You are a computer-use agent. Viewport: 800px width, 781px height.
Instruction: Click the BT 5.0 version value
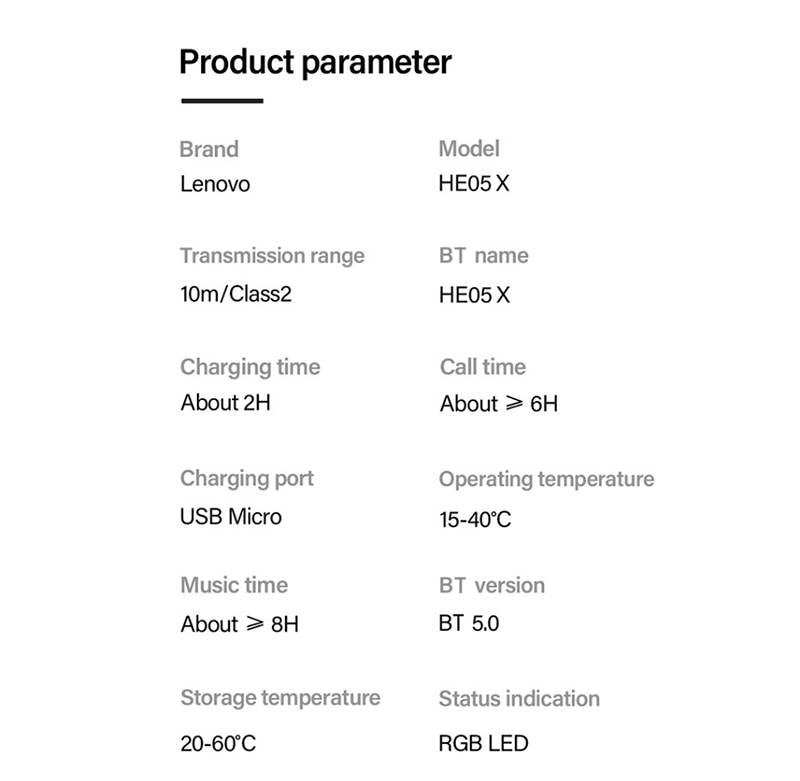[x=469, y=623]
